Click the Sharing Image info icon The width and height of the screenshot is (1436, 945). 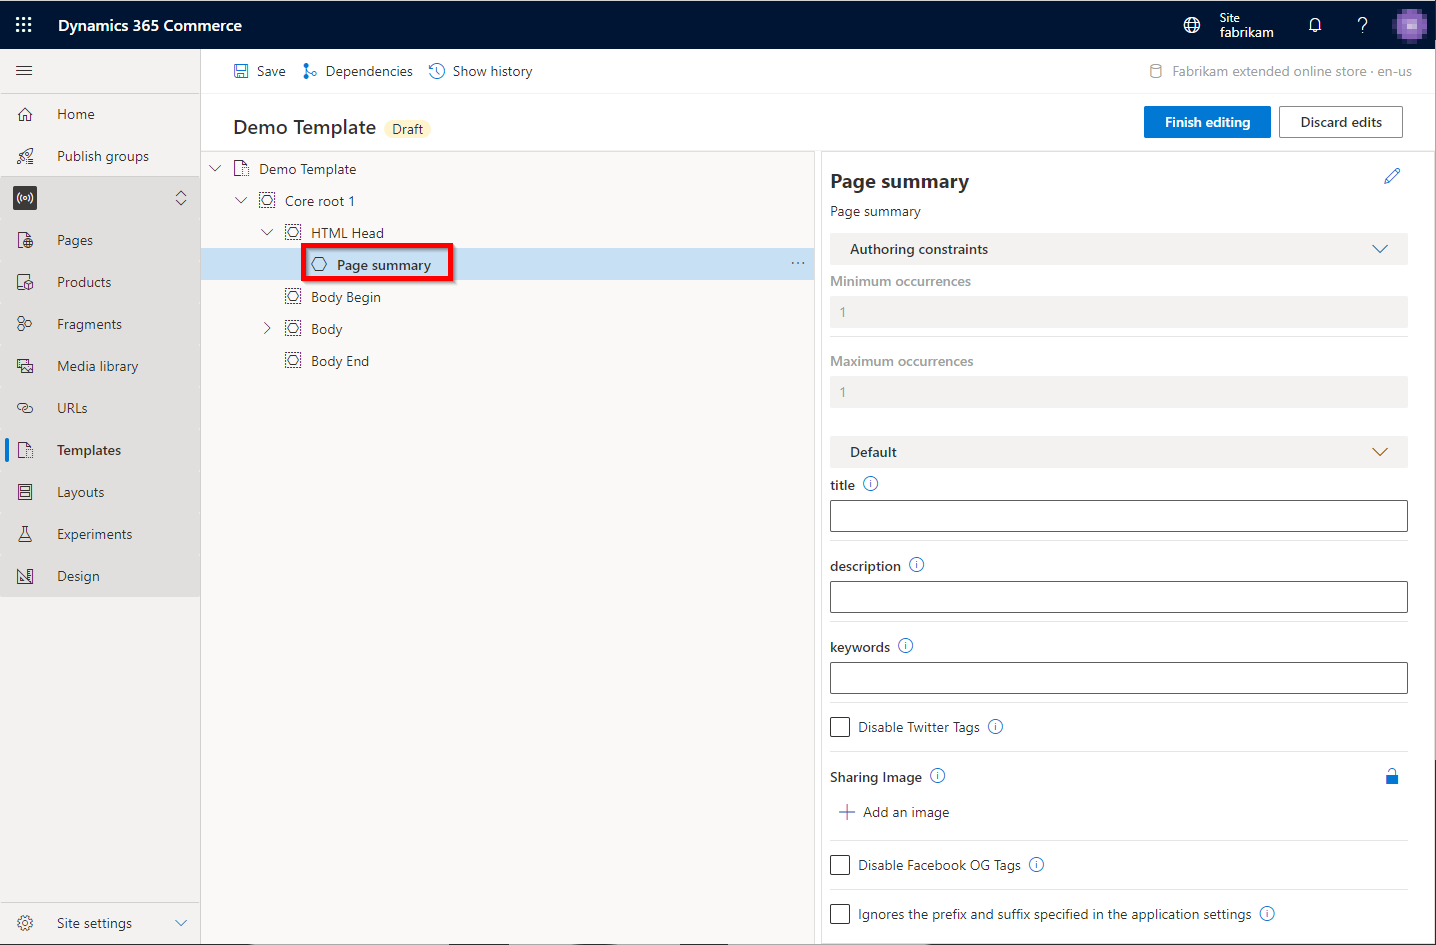click(x=937, y=776)
